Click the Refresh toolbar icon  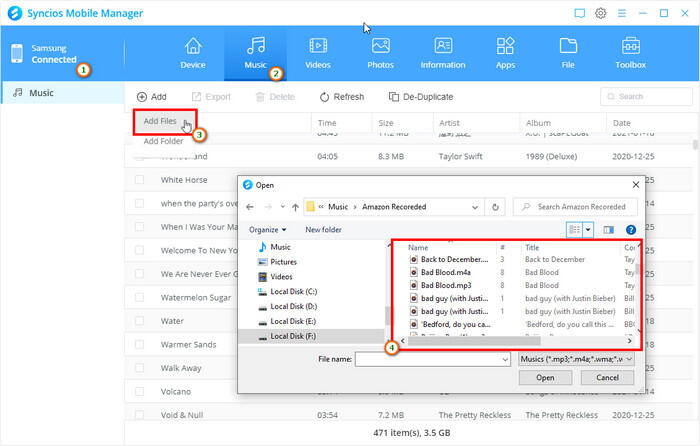[x=325, y=97]
